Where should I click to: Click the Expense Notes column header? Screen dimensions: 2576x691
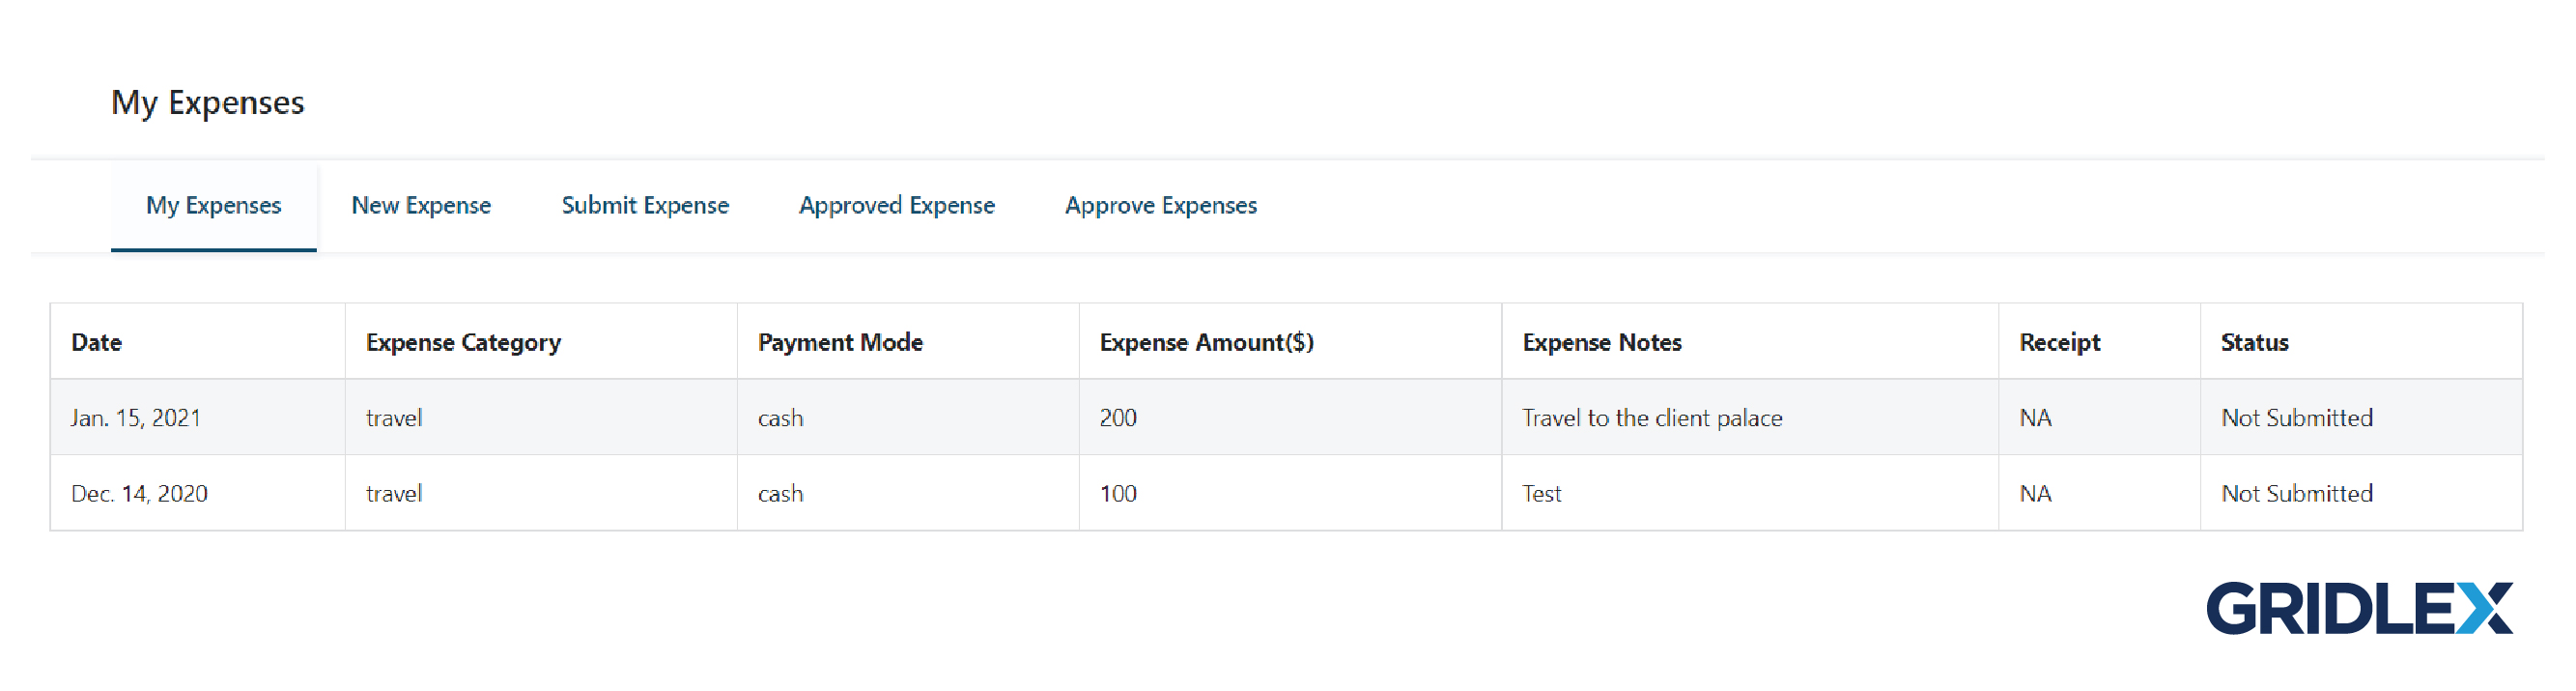click(x=1602, y=342)
